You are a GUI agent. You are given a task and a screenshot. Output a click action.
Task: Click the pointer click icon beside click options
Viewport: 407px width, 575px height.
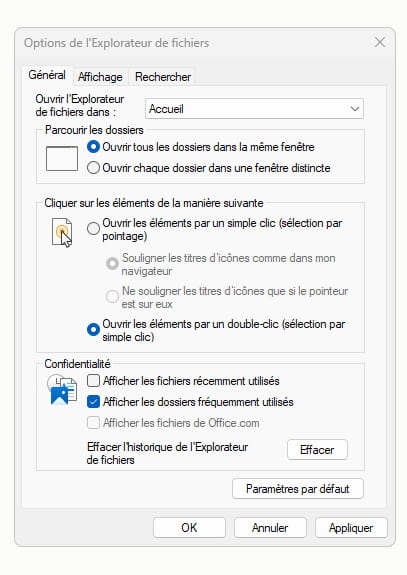pyautogui.click(x=62, y=232)
